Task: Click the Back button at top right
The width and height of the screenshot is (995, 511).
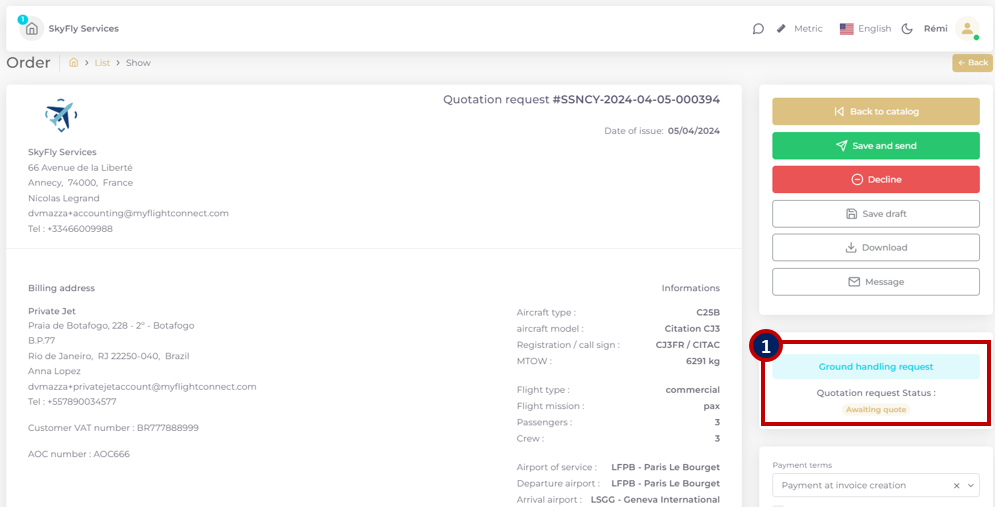Action: pos(972,63)
